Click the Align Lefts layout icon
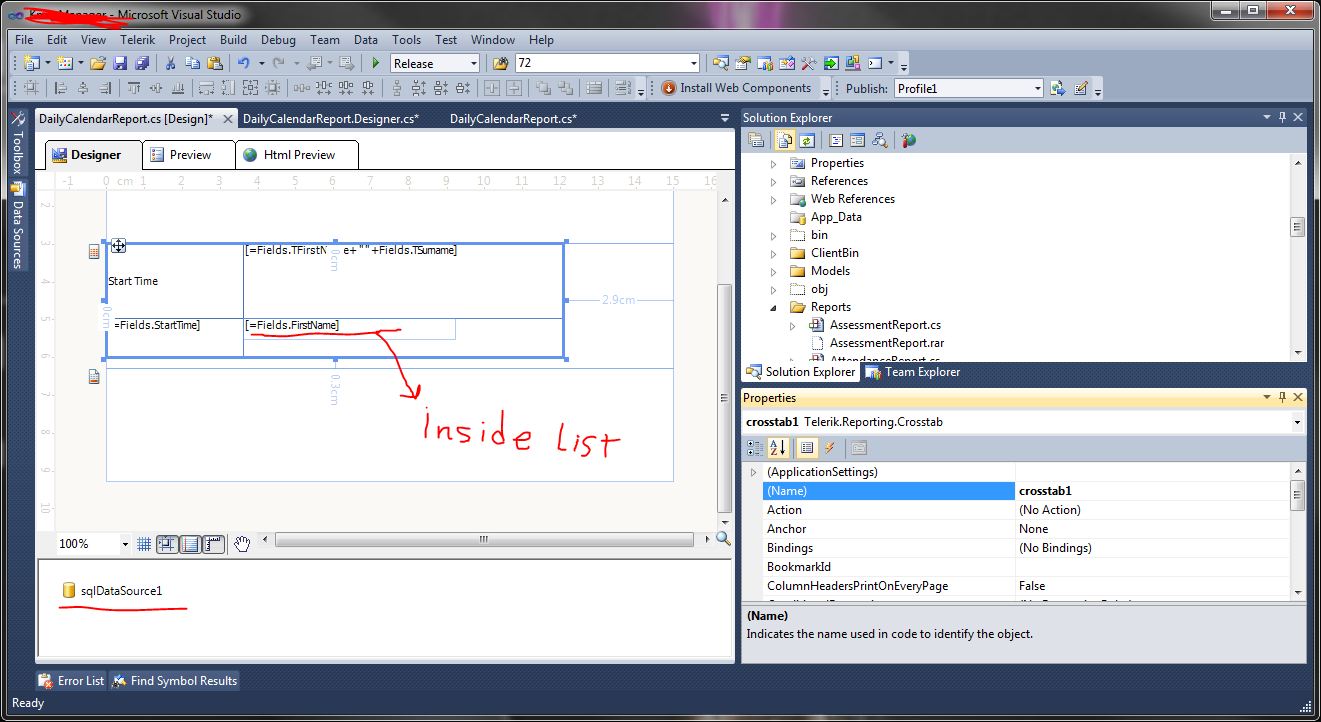The width and height of the screenshot is (1321, 722). pyautogui.click(x=62, y=88)
